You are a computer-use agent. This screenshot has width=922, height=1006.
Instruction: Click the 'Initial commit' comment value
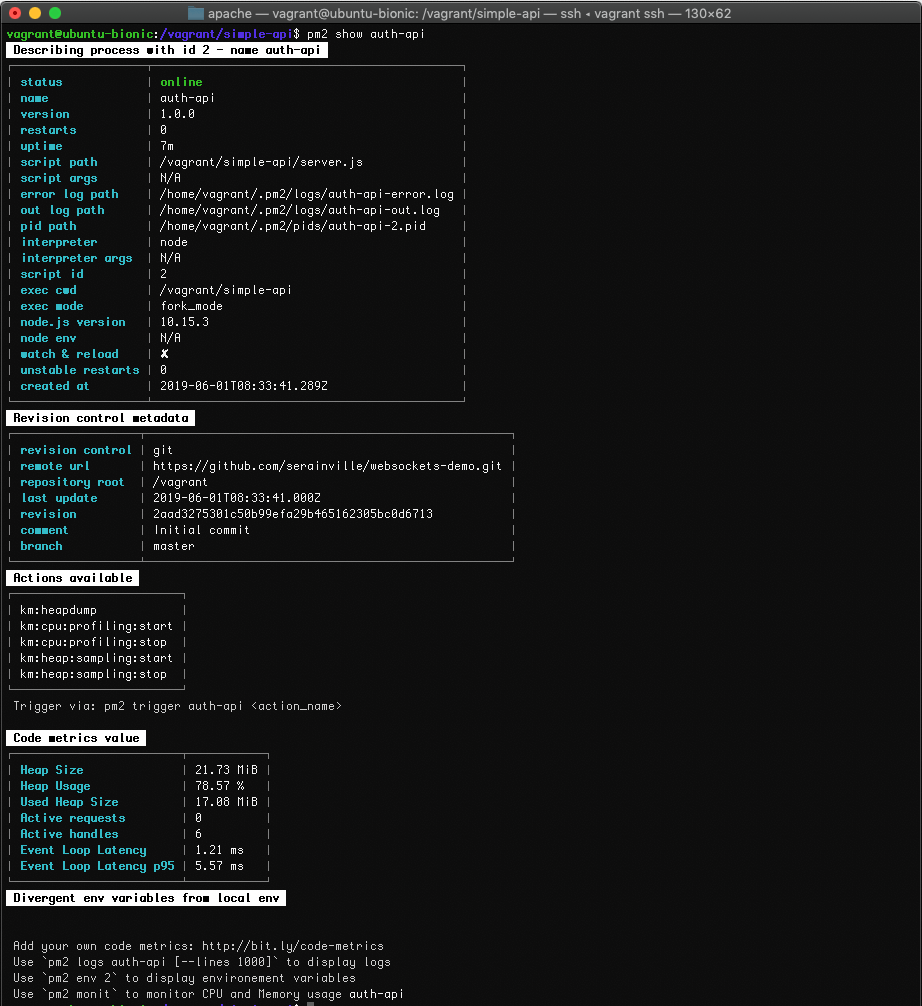click(x=201, y=531)
